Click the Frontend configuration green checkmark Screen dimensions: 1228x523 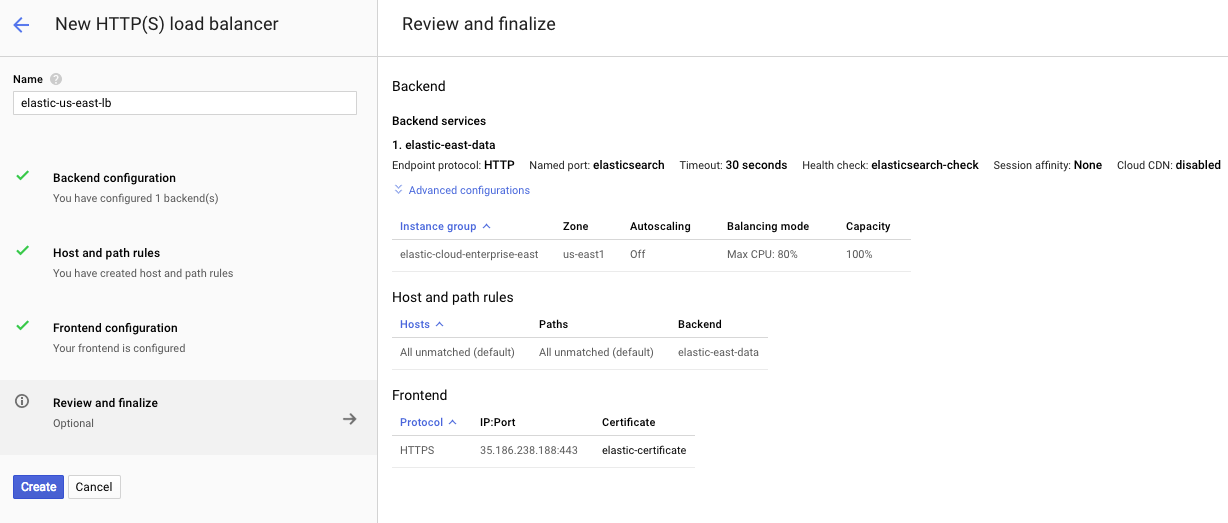click(x=22, y=326)
